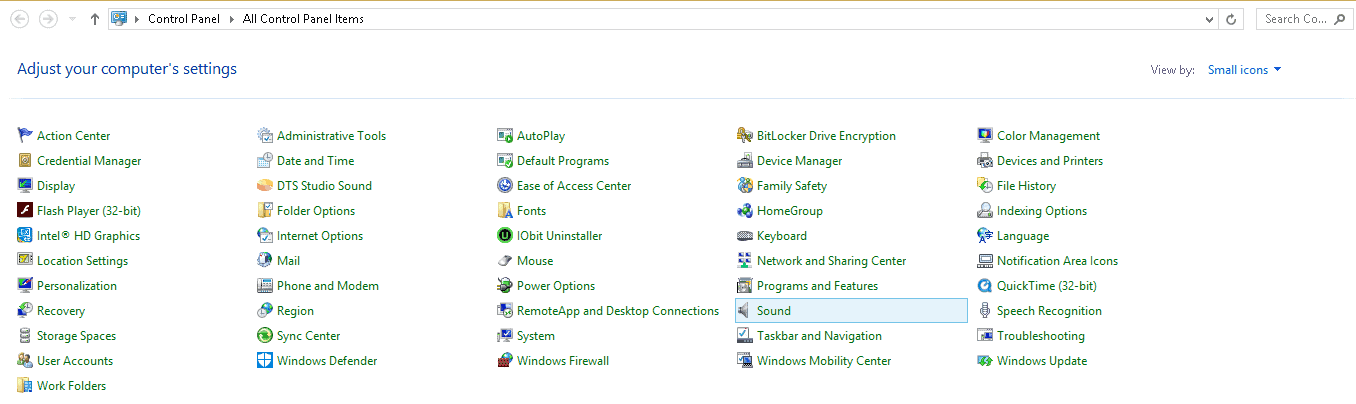Click the Control Panel icon in address bar

(x=119, y=19)
